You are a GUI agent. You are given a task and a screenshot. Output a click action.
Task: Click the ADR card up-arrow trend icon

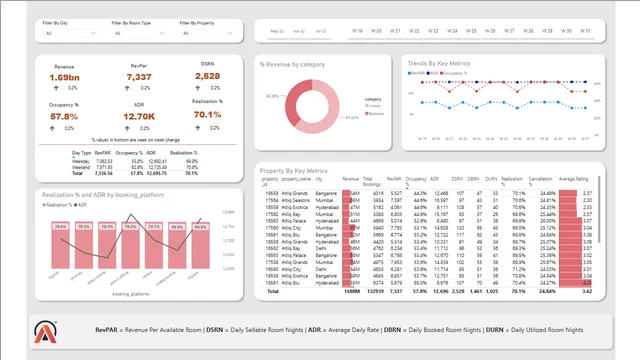127,128
